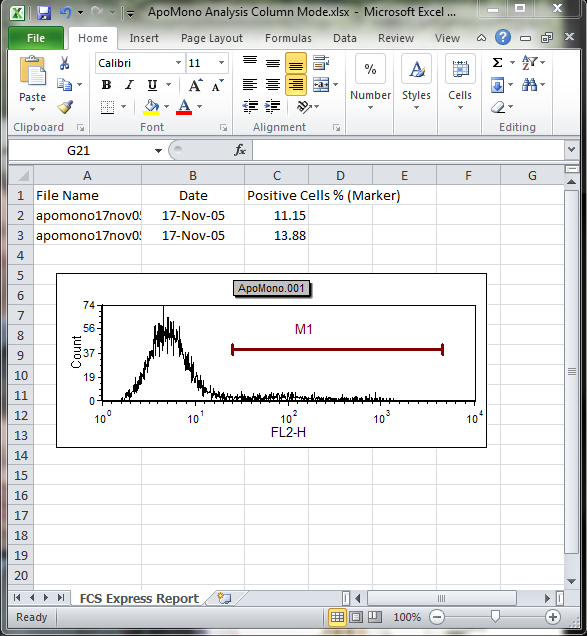
Task: Open the File tab
Action: point(36,38)
